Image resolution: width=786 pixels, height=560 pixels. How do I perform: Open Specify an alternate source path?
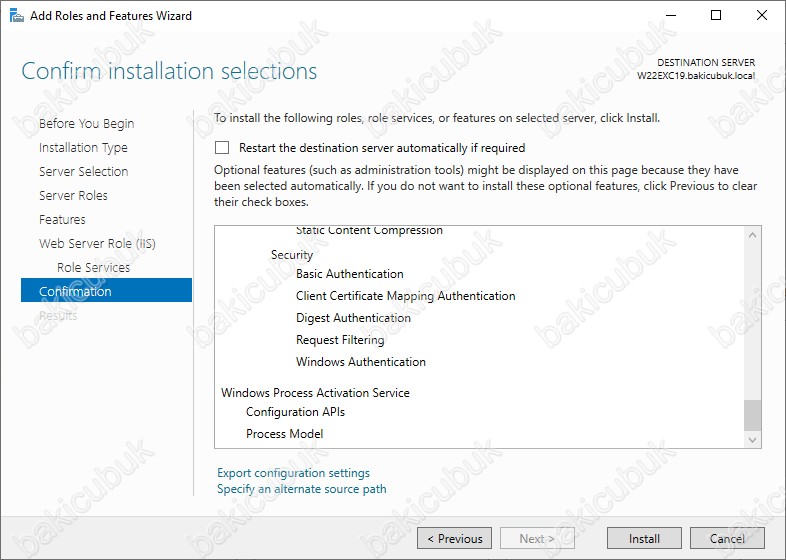(x=302, y=489)
